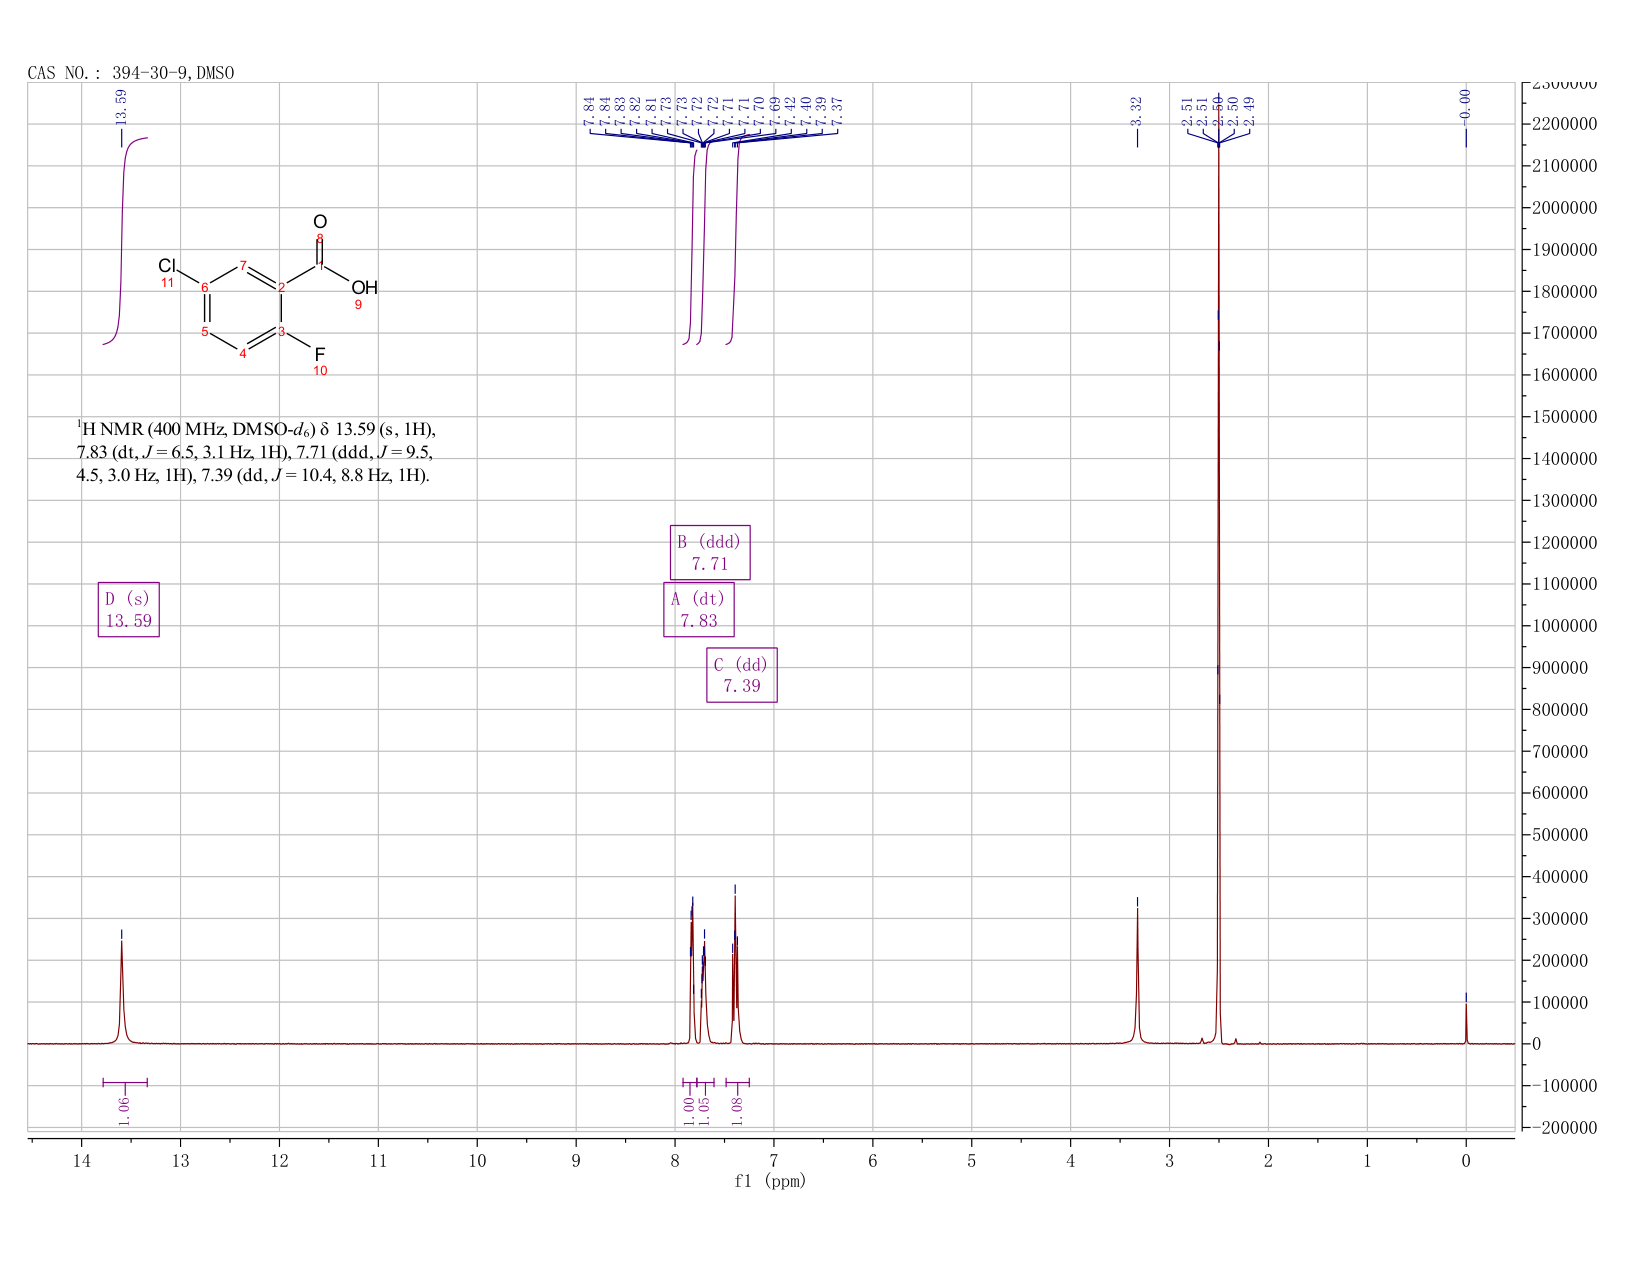The image size is (1650, 1275).
Task: Click the TMS peak at 0 ppm
Action: pyautogui.click(x=1466, y=1023)
